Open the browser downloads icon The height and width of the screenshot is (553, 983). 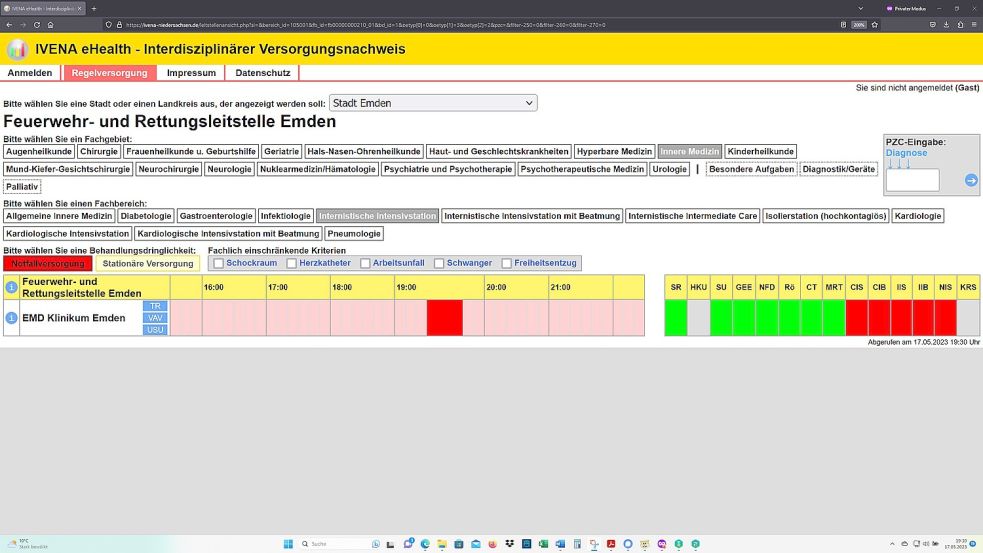946,25
